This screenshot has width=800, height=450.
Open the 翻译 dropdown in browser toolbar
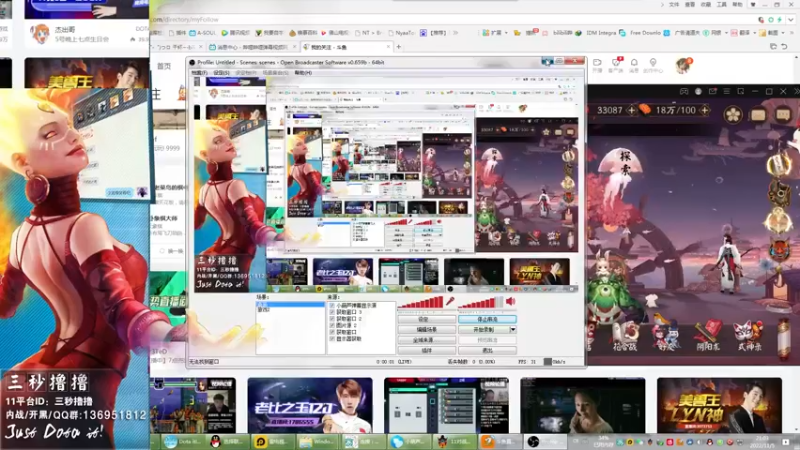(741, 33)
